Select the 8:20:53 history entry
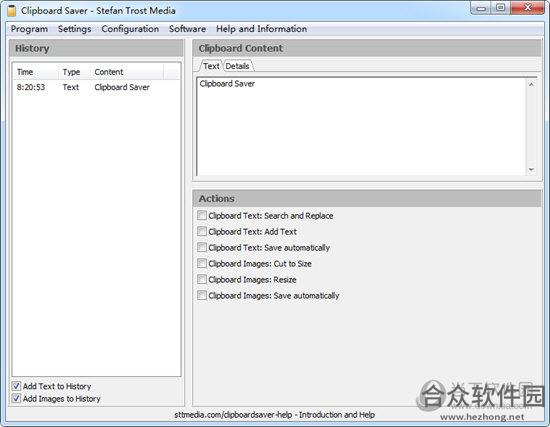 96,87
